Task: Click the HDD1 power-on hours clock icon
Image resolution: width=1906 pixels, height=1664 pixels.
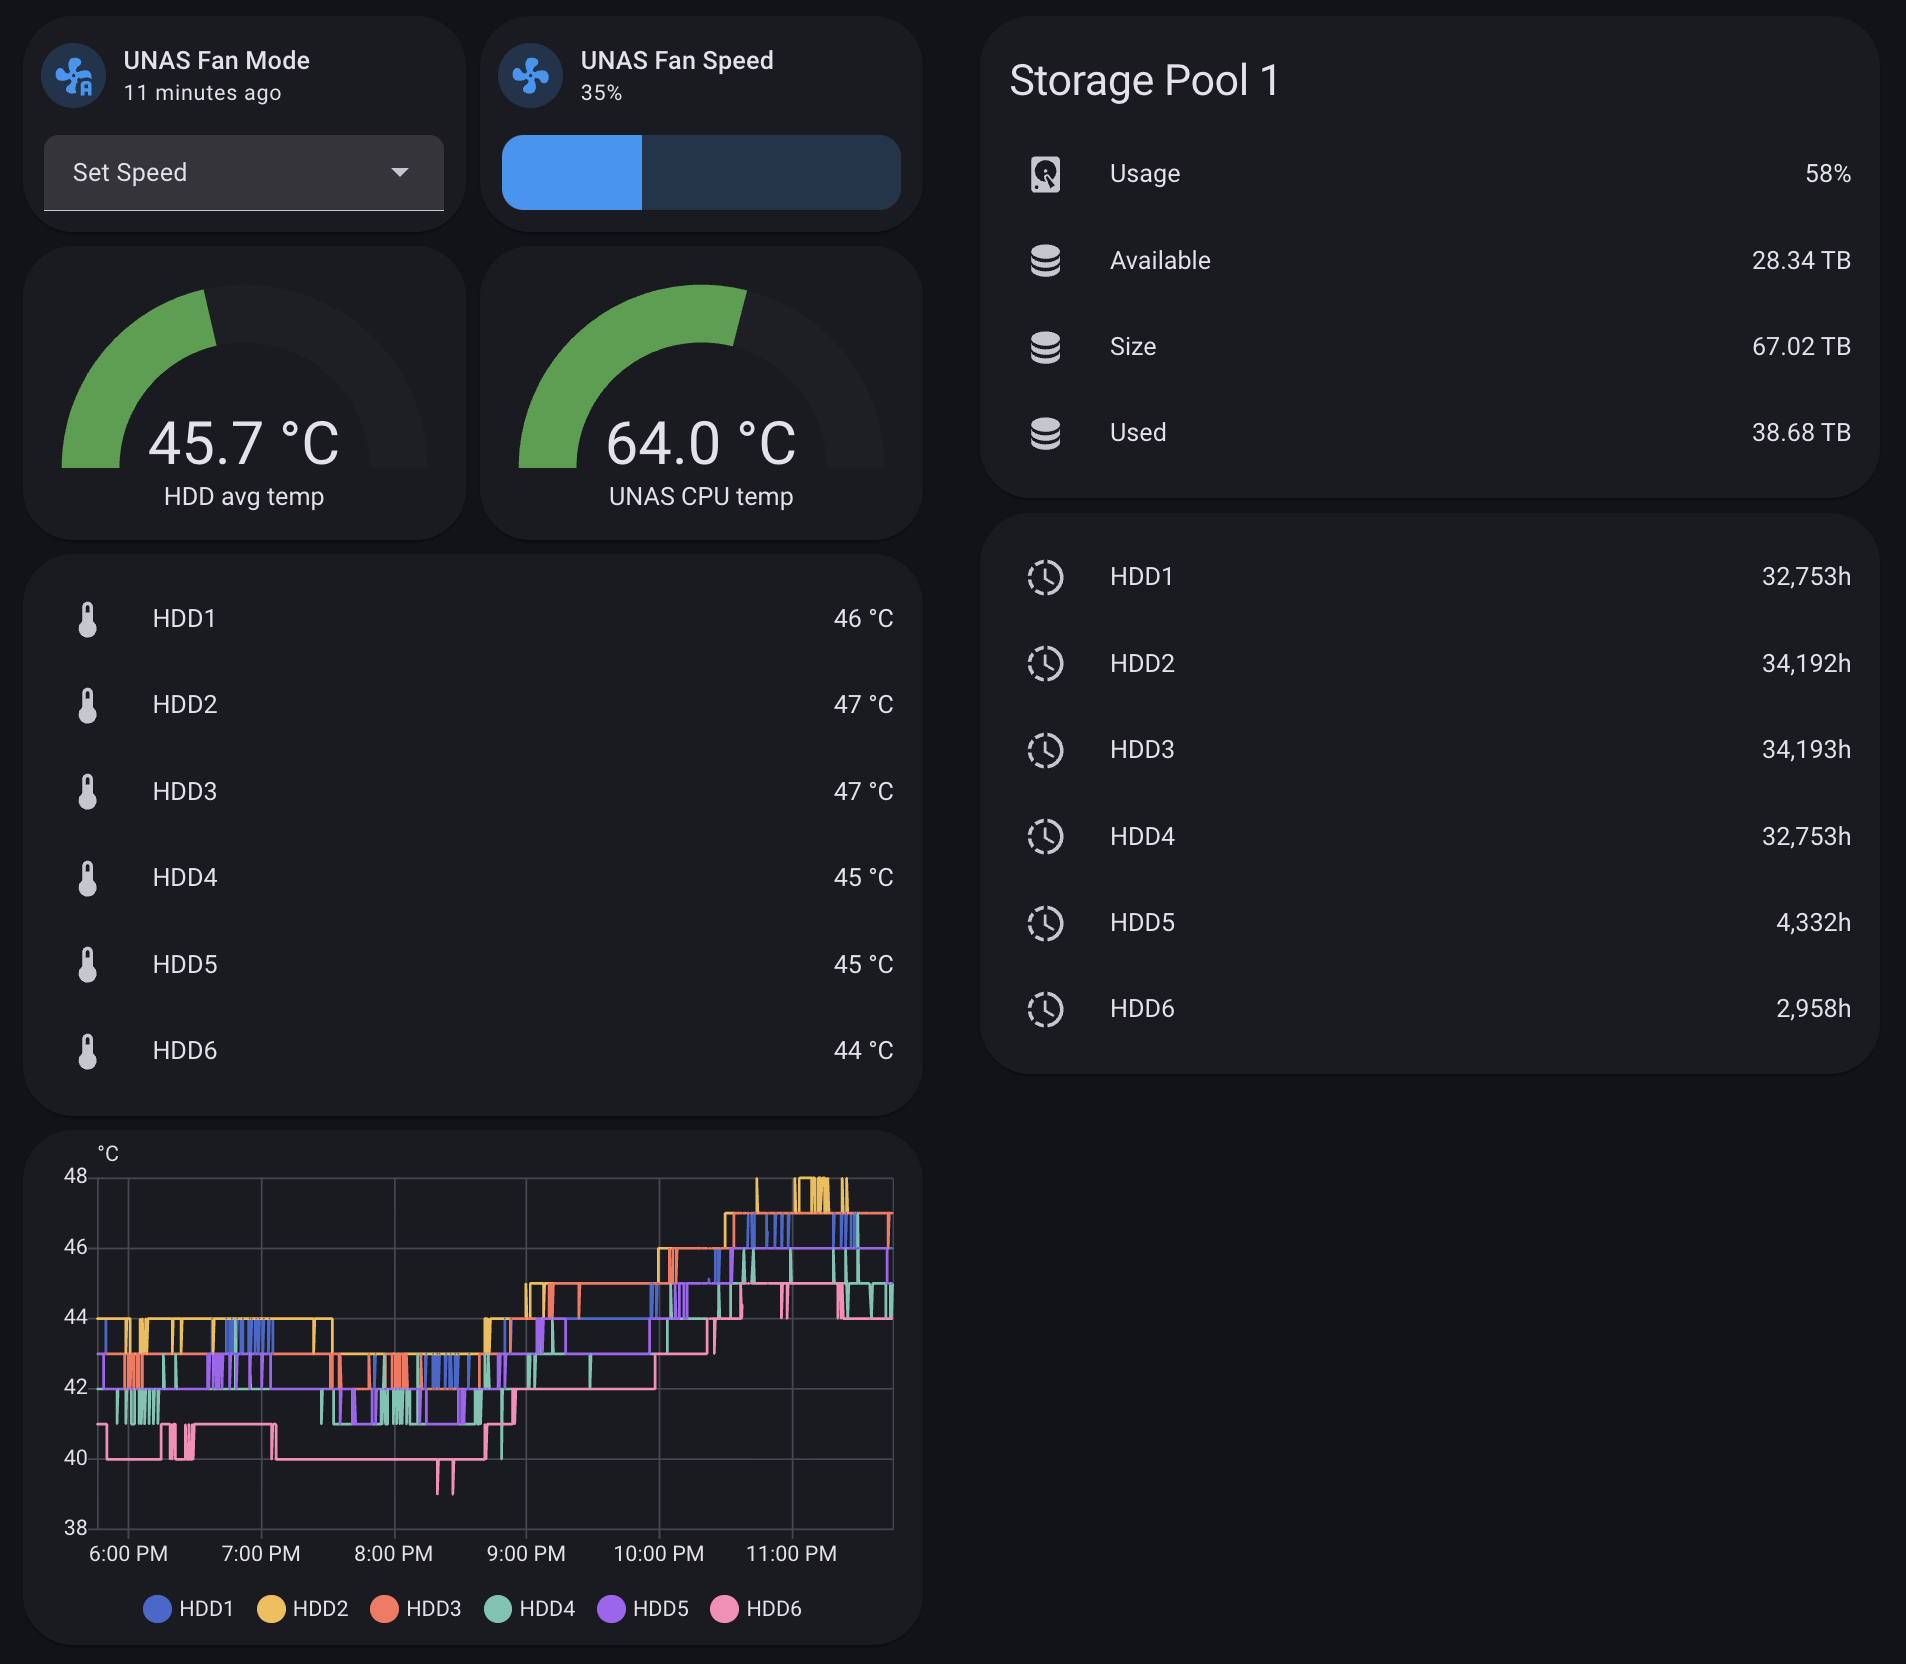Action: coord(1045,577)
